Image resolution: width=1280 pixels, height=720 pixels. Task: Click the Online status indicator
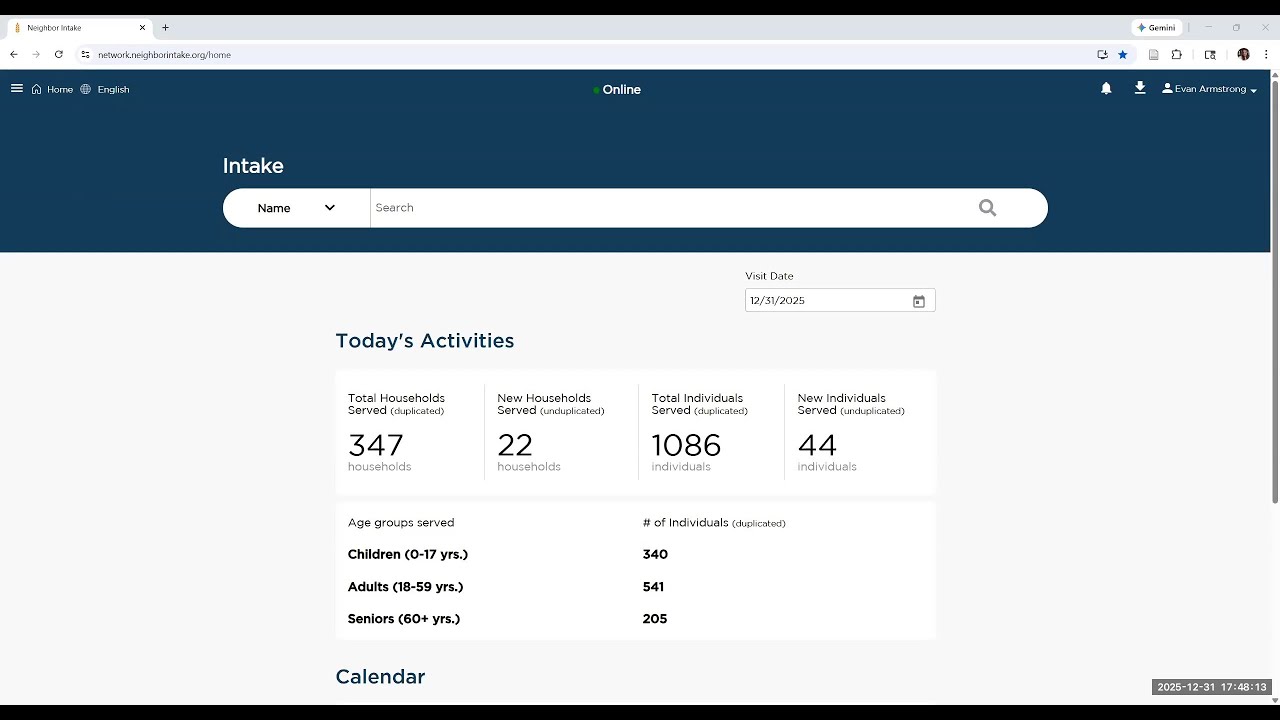pyautogui.click(x=617, y=89)
